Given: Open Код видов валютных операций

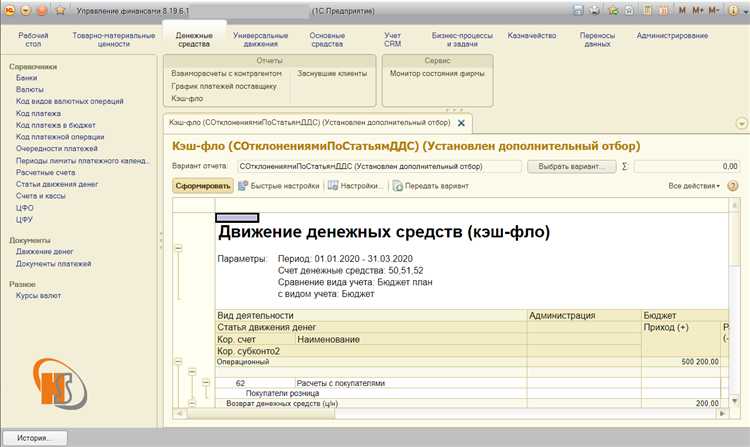Looking at the screenshot, I should click(69, 101).
